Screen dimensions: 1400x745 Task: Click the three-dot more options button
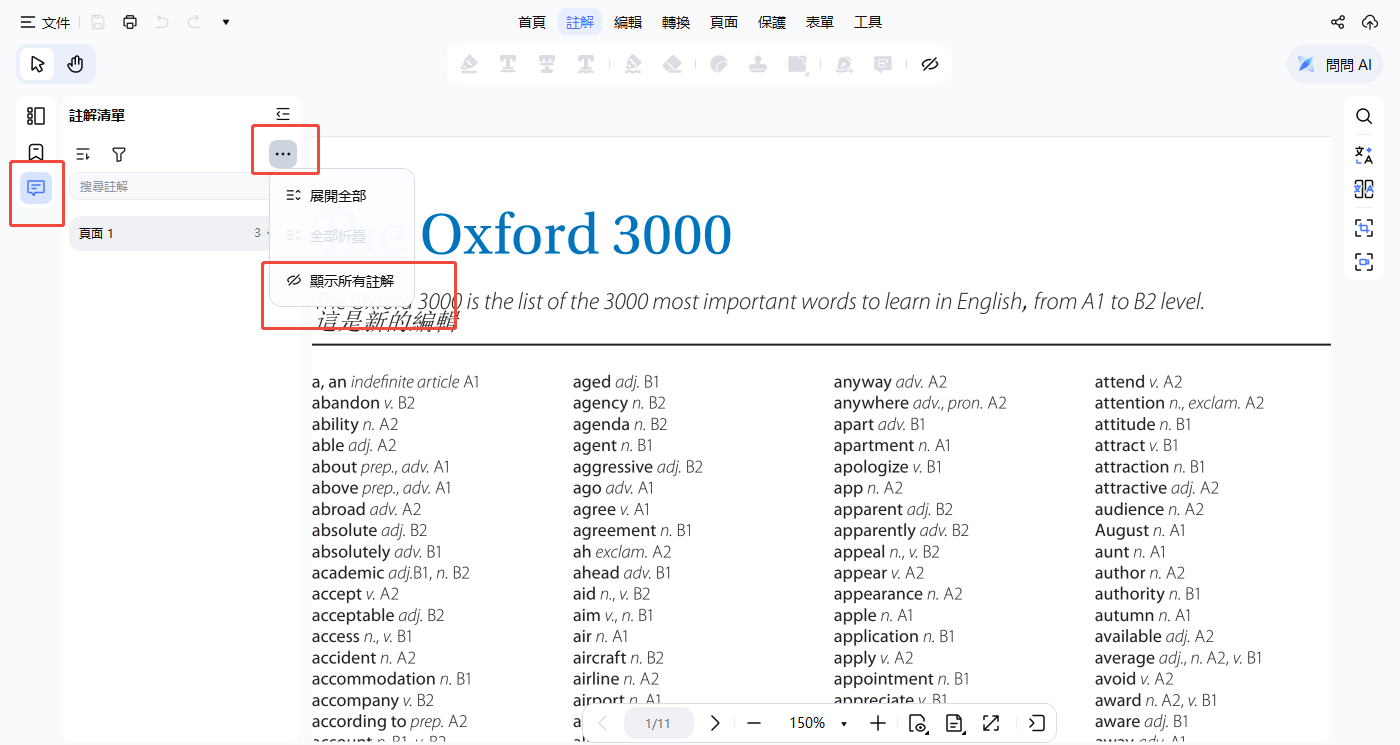[x=283, y=154]
